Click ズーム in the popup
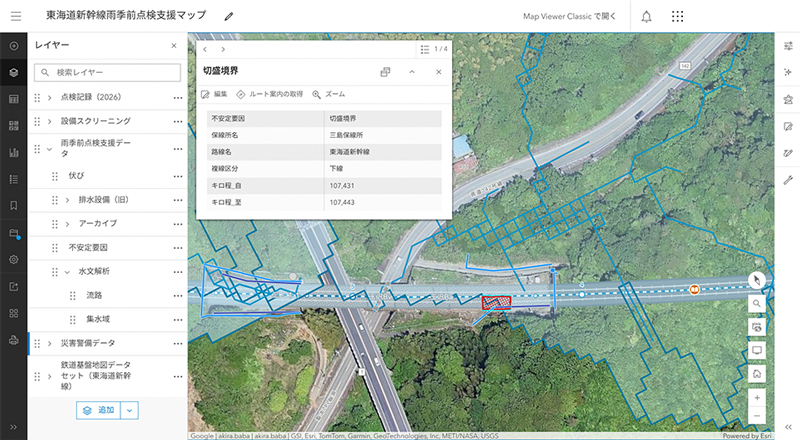Screen dimensions: 800x440 (x=329, y=94)
